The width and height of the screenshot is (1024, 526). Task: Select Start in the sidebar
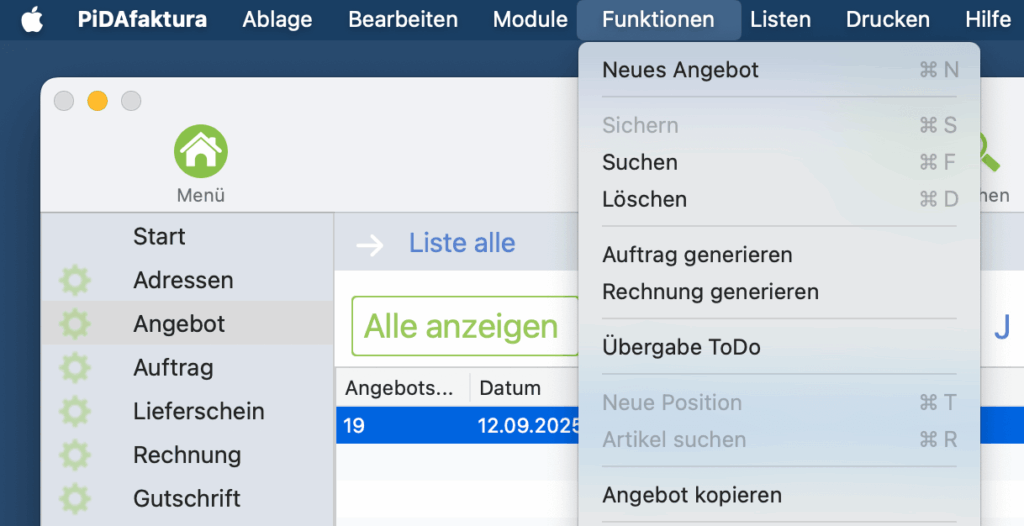159,237
